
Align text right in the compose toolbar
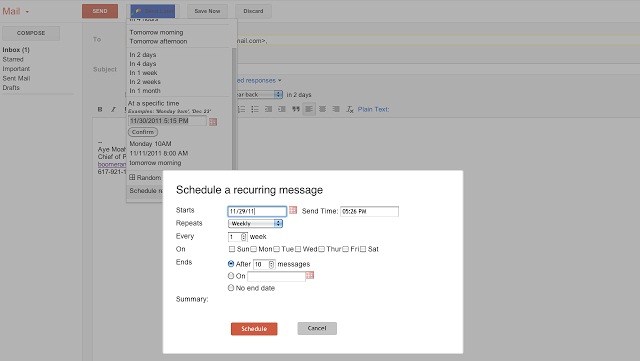(x=336, y=109)
